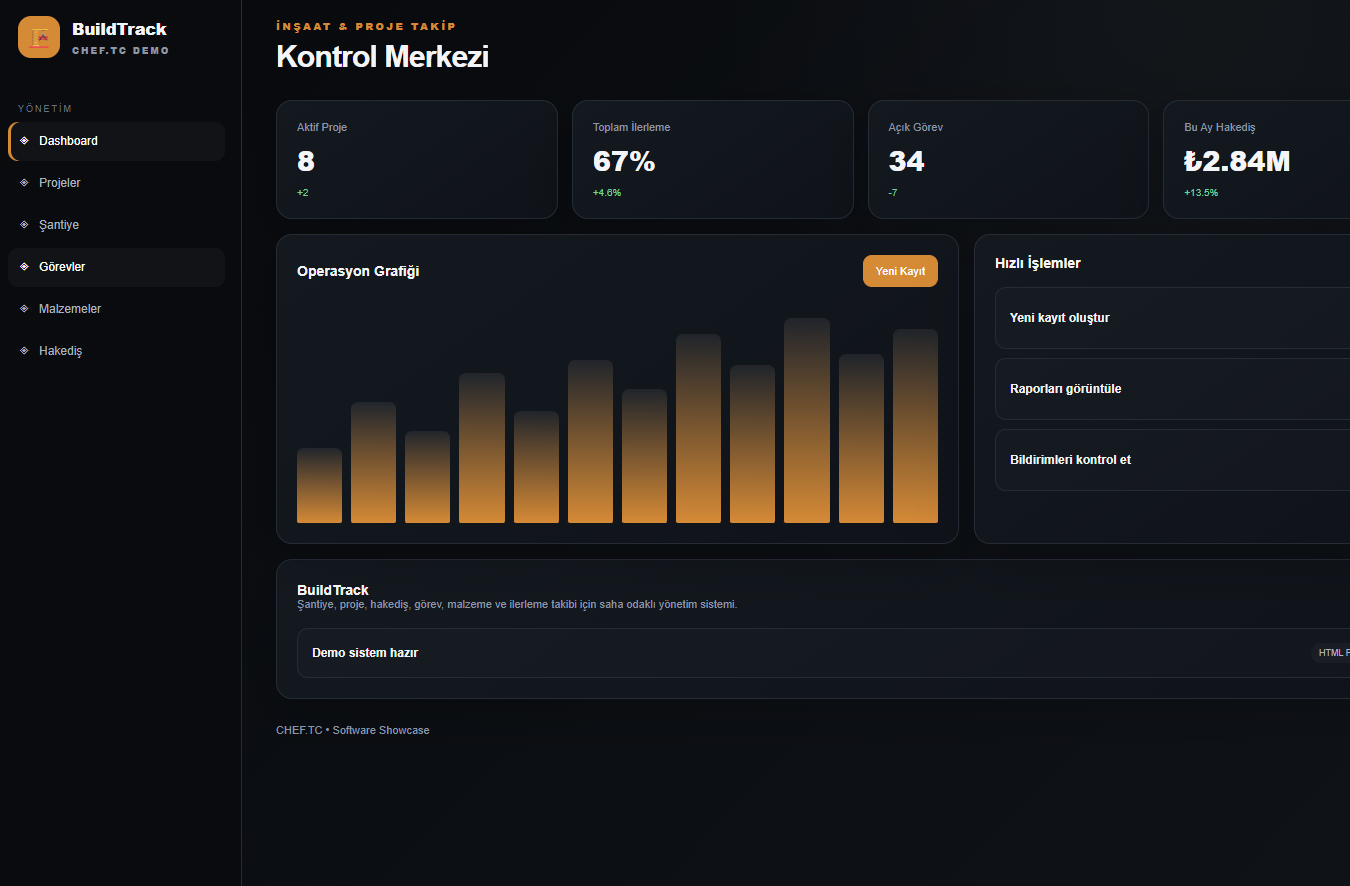This screenshot has height=886, width=1350.
Task: Click the diamond icon beside Hakediş
Action: click(x=24, y=351)
